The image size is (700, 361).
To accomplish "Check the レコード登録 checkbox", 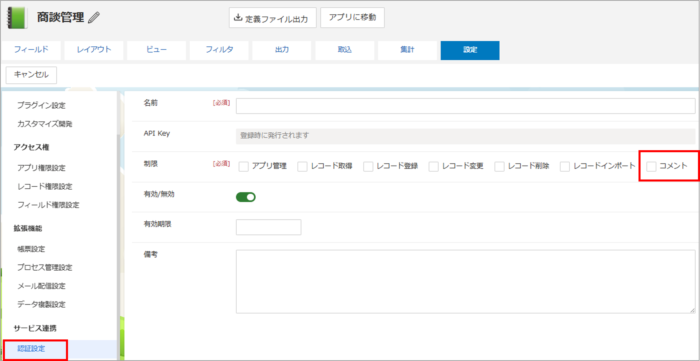I will click(368, 166).
